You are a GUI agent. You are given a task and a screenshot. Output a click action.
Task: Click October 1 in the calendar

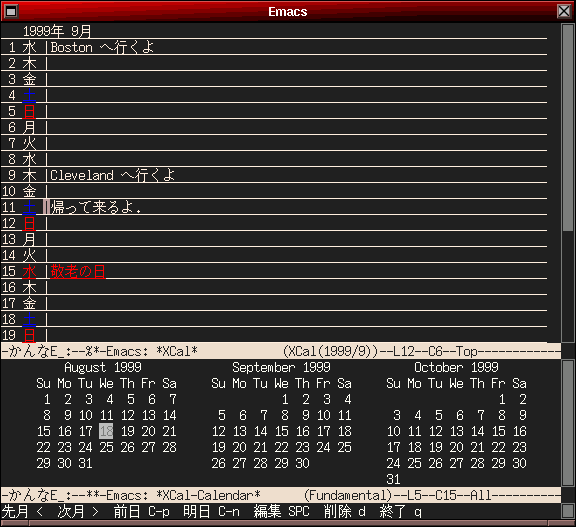tap(502, 399)
